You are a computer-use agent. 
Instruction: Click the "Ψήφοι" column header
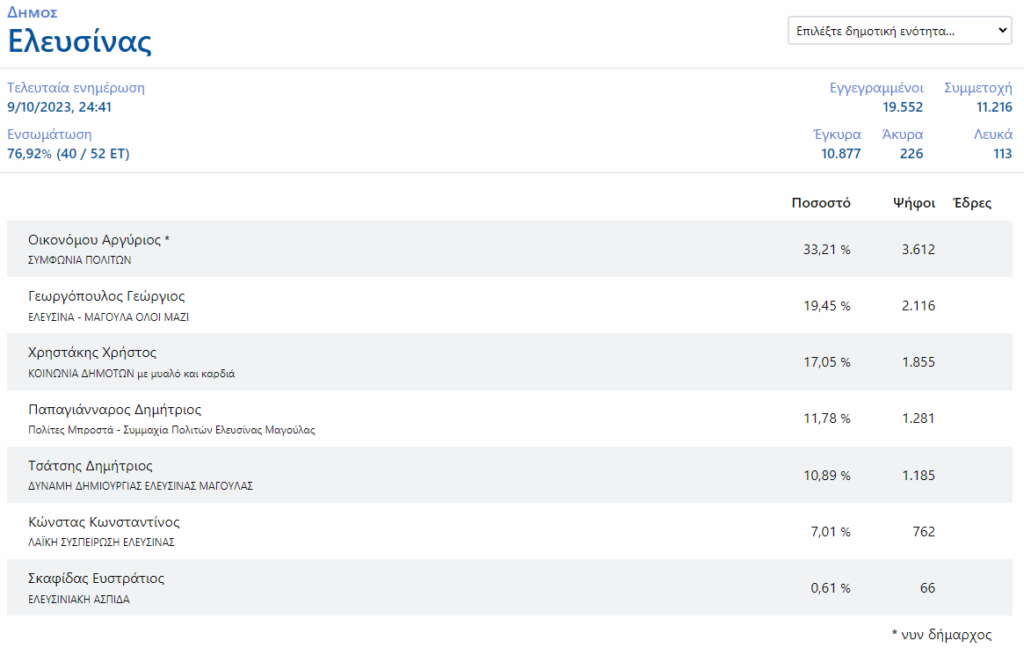tap(914, 203)
